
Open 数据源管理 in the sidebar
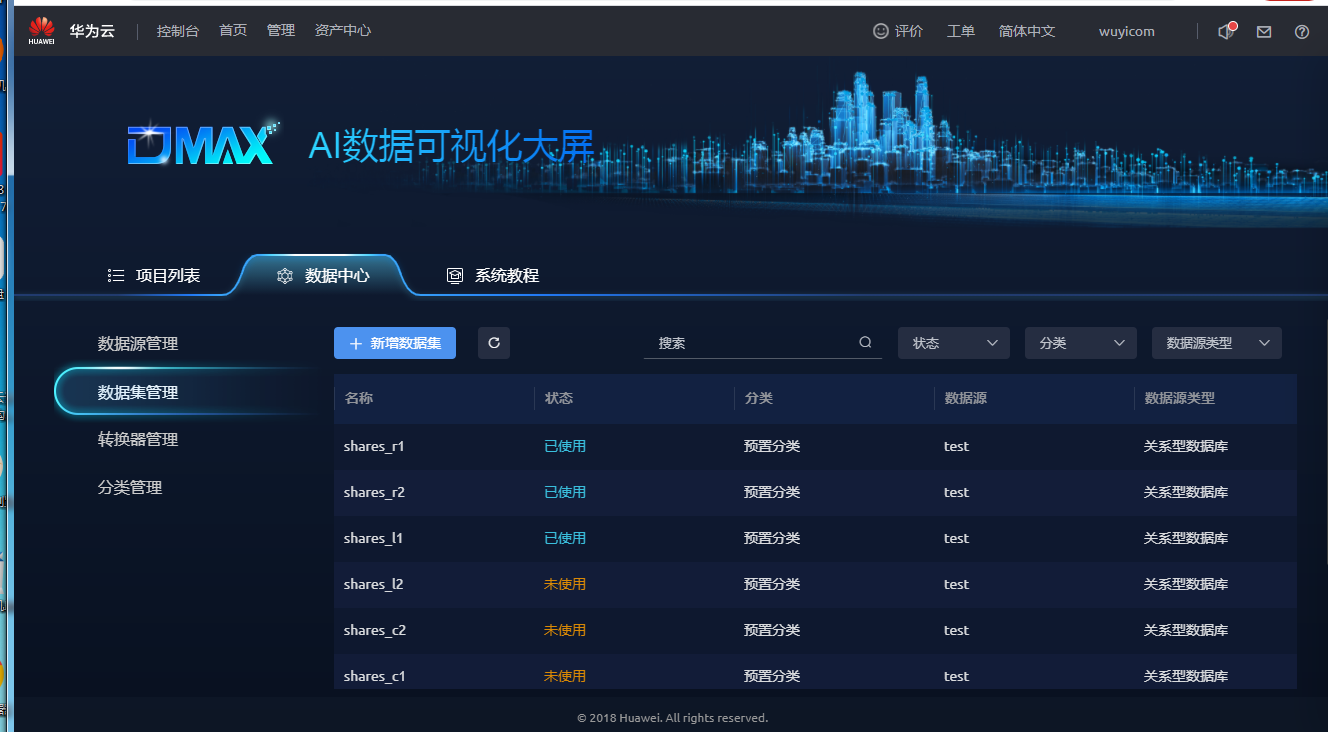click(138, 344)
